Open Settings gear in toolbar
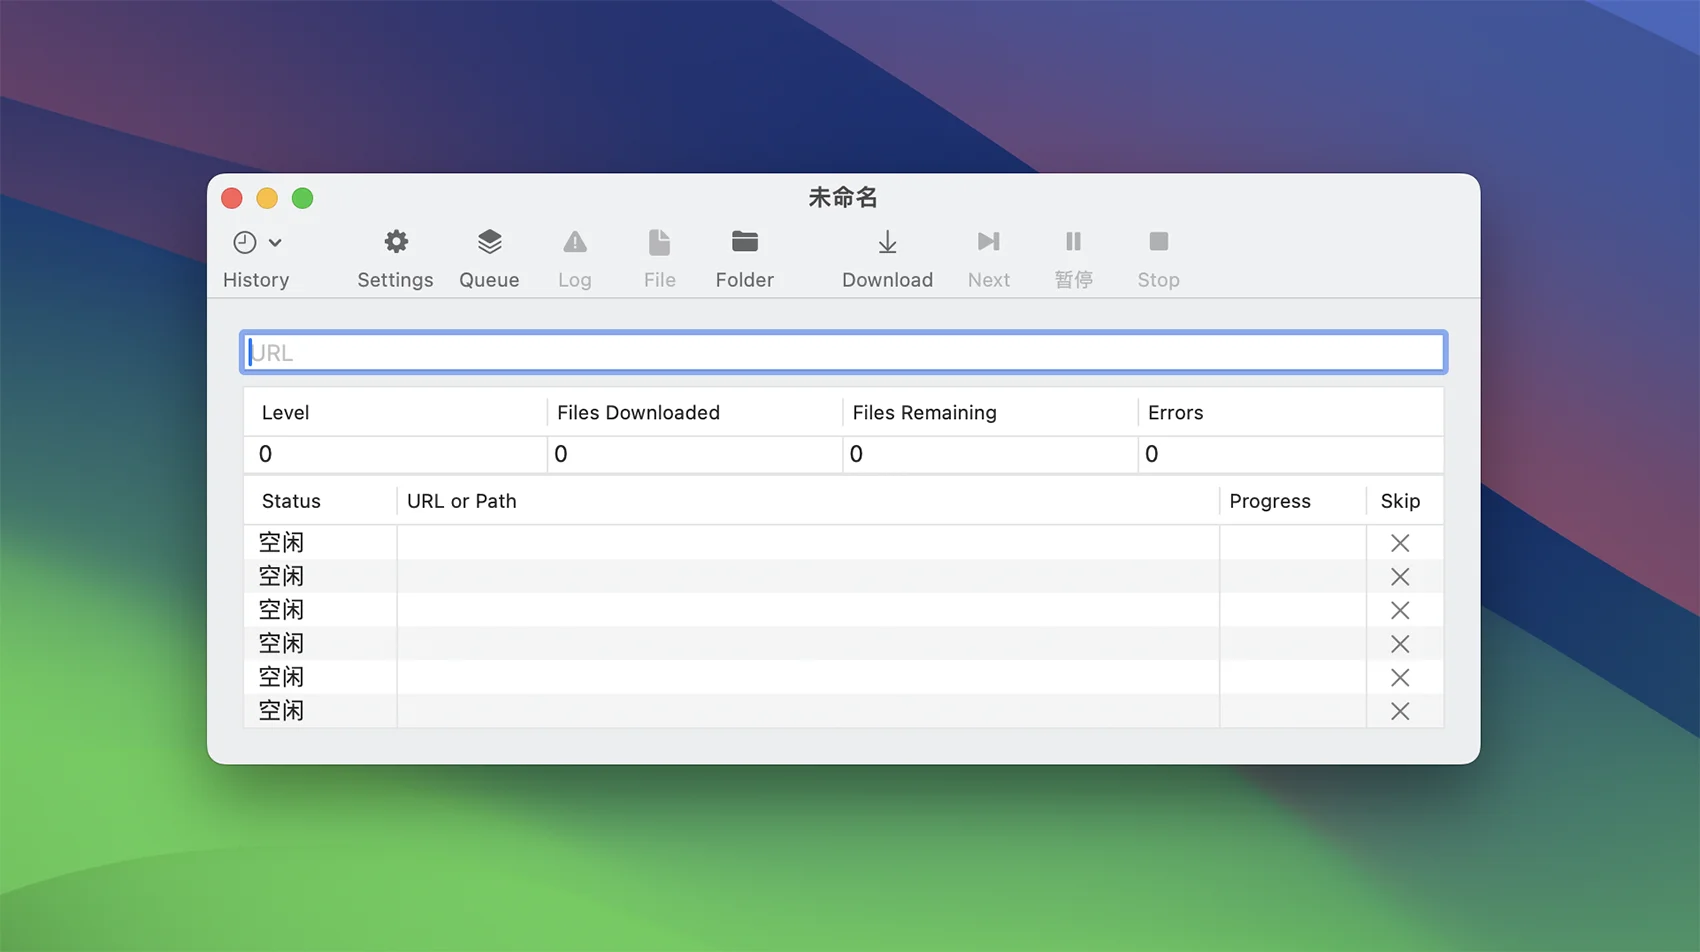The height and width of the screenshot is (952, 1700). click(x=395, y=242)
